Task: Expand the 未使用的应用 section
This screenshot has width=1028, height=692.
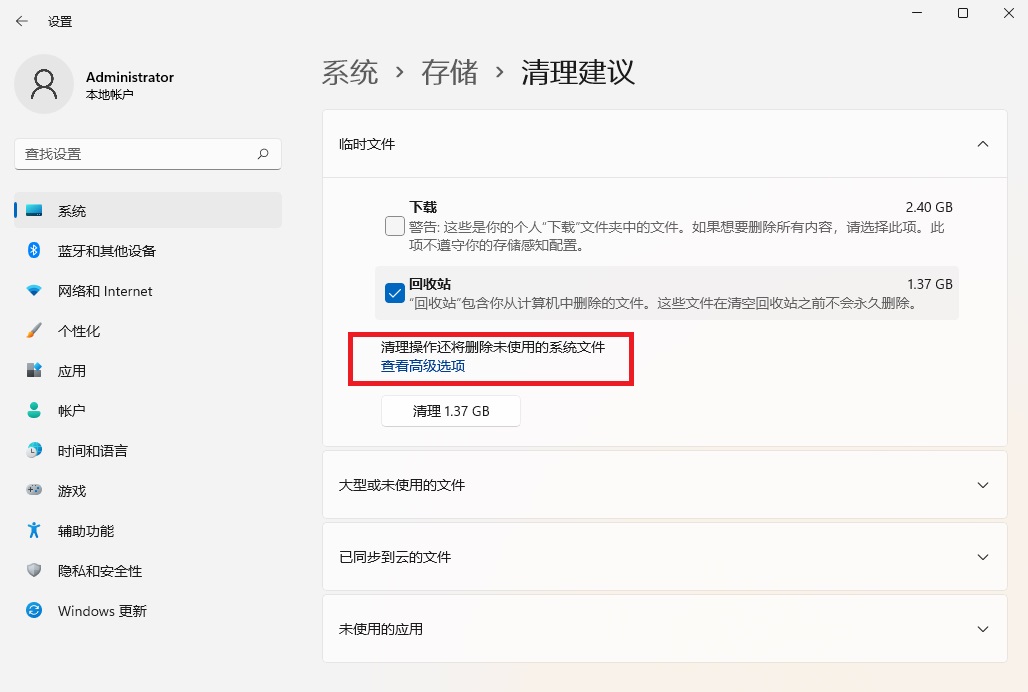Action: pos(982,629)
